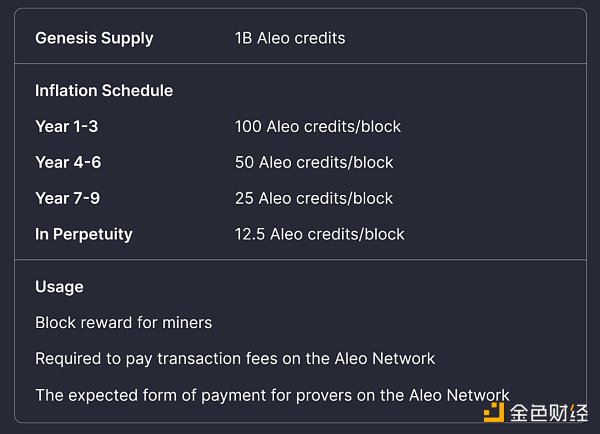
Task: Click the 'Required to pay transaction fees' phrase
Action: click(x=150, y=358)
